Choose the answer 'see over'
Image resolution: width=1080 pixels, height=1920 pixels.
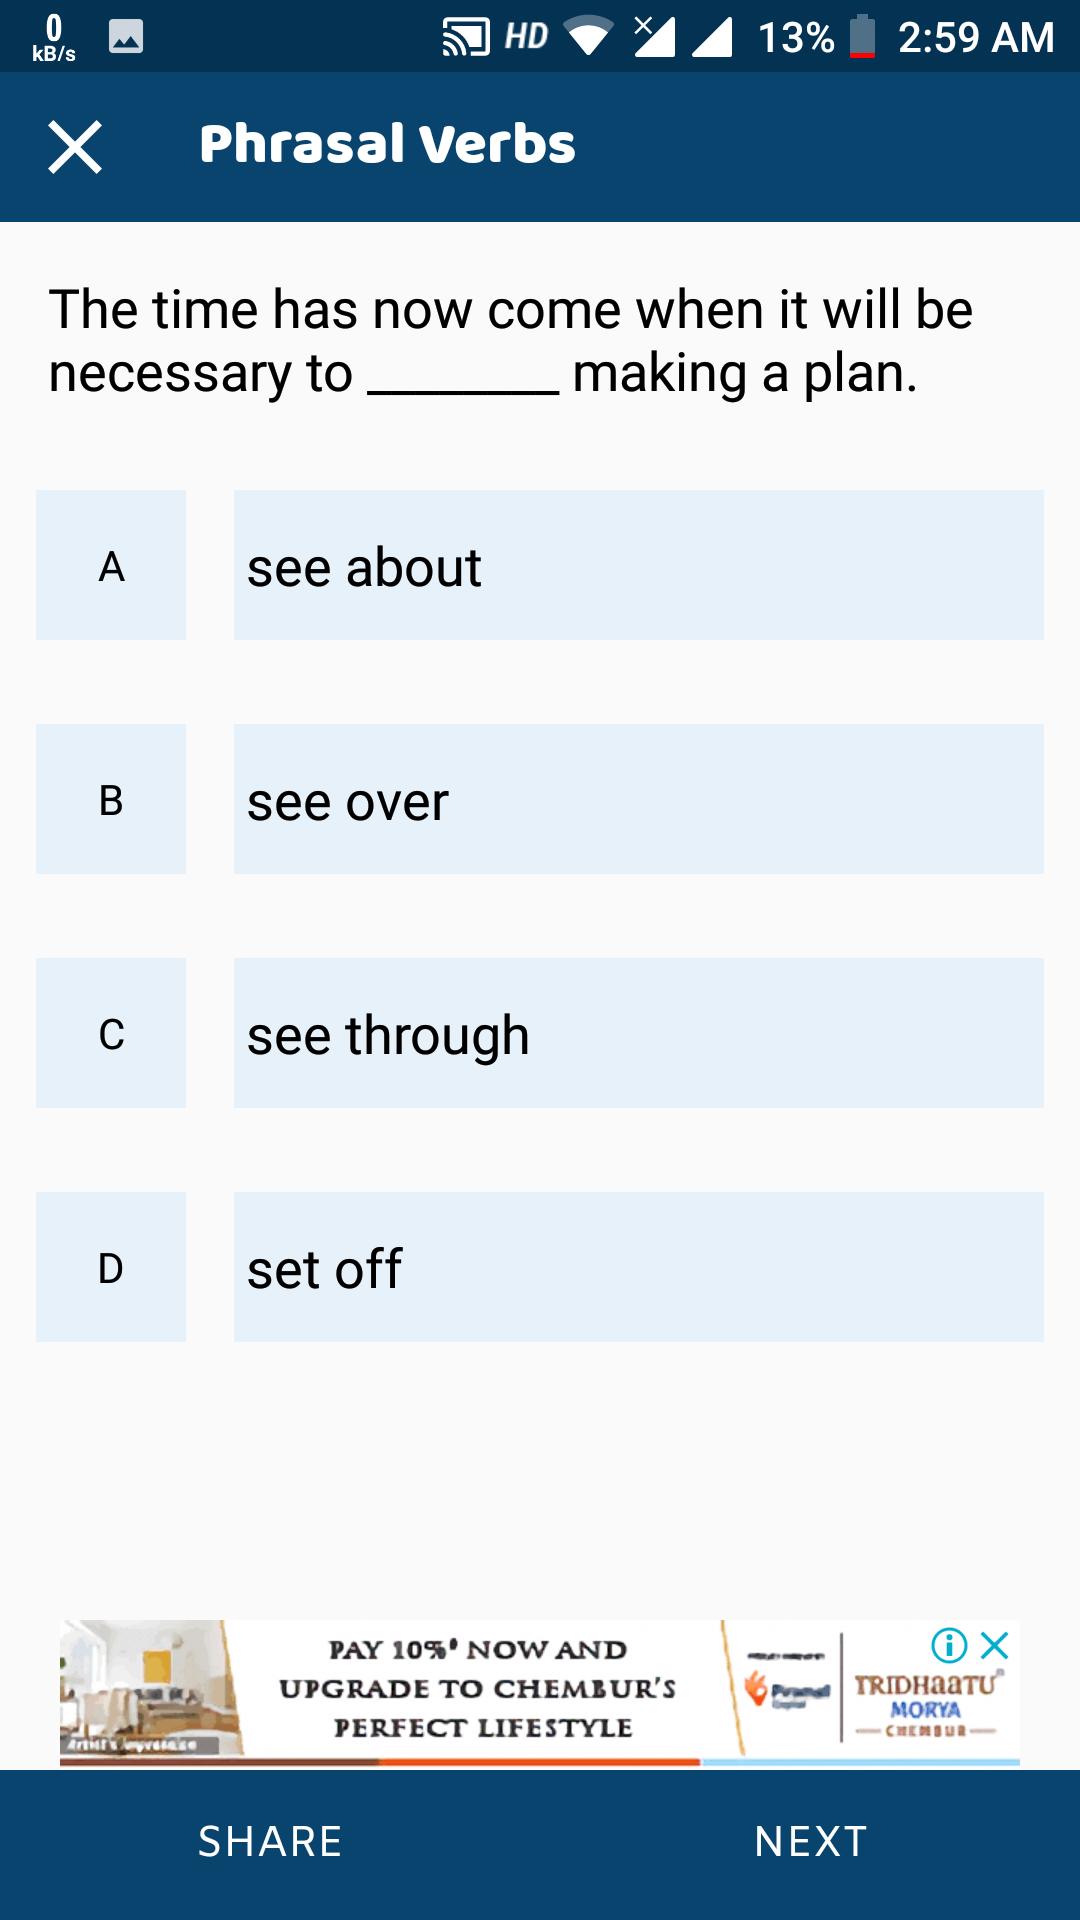638,799
